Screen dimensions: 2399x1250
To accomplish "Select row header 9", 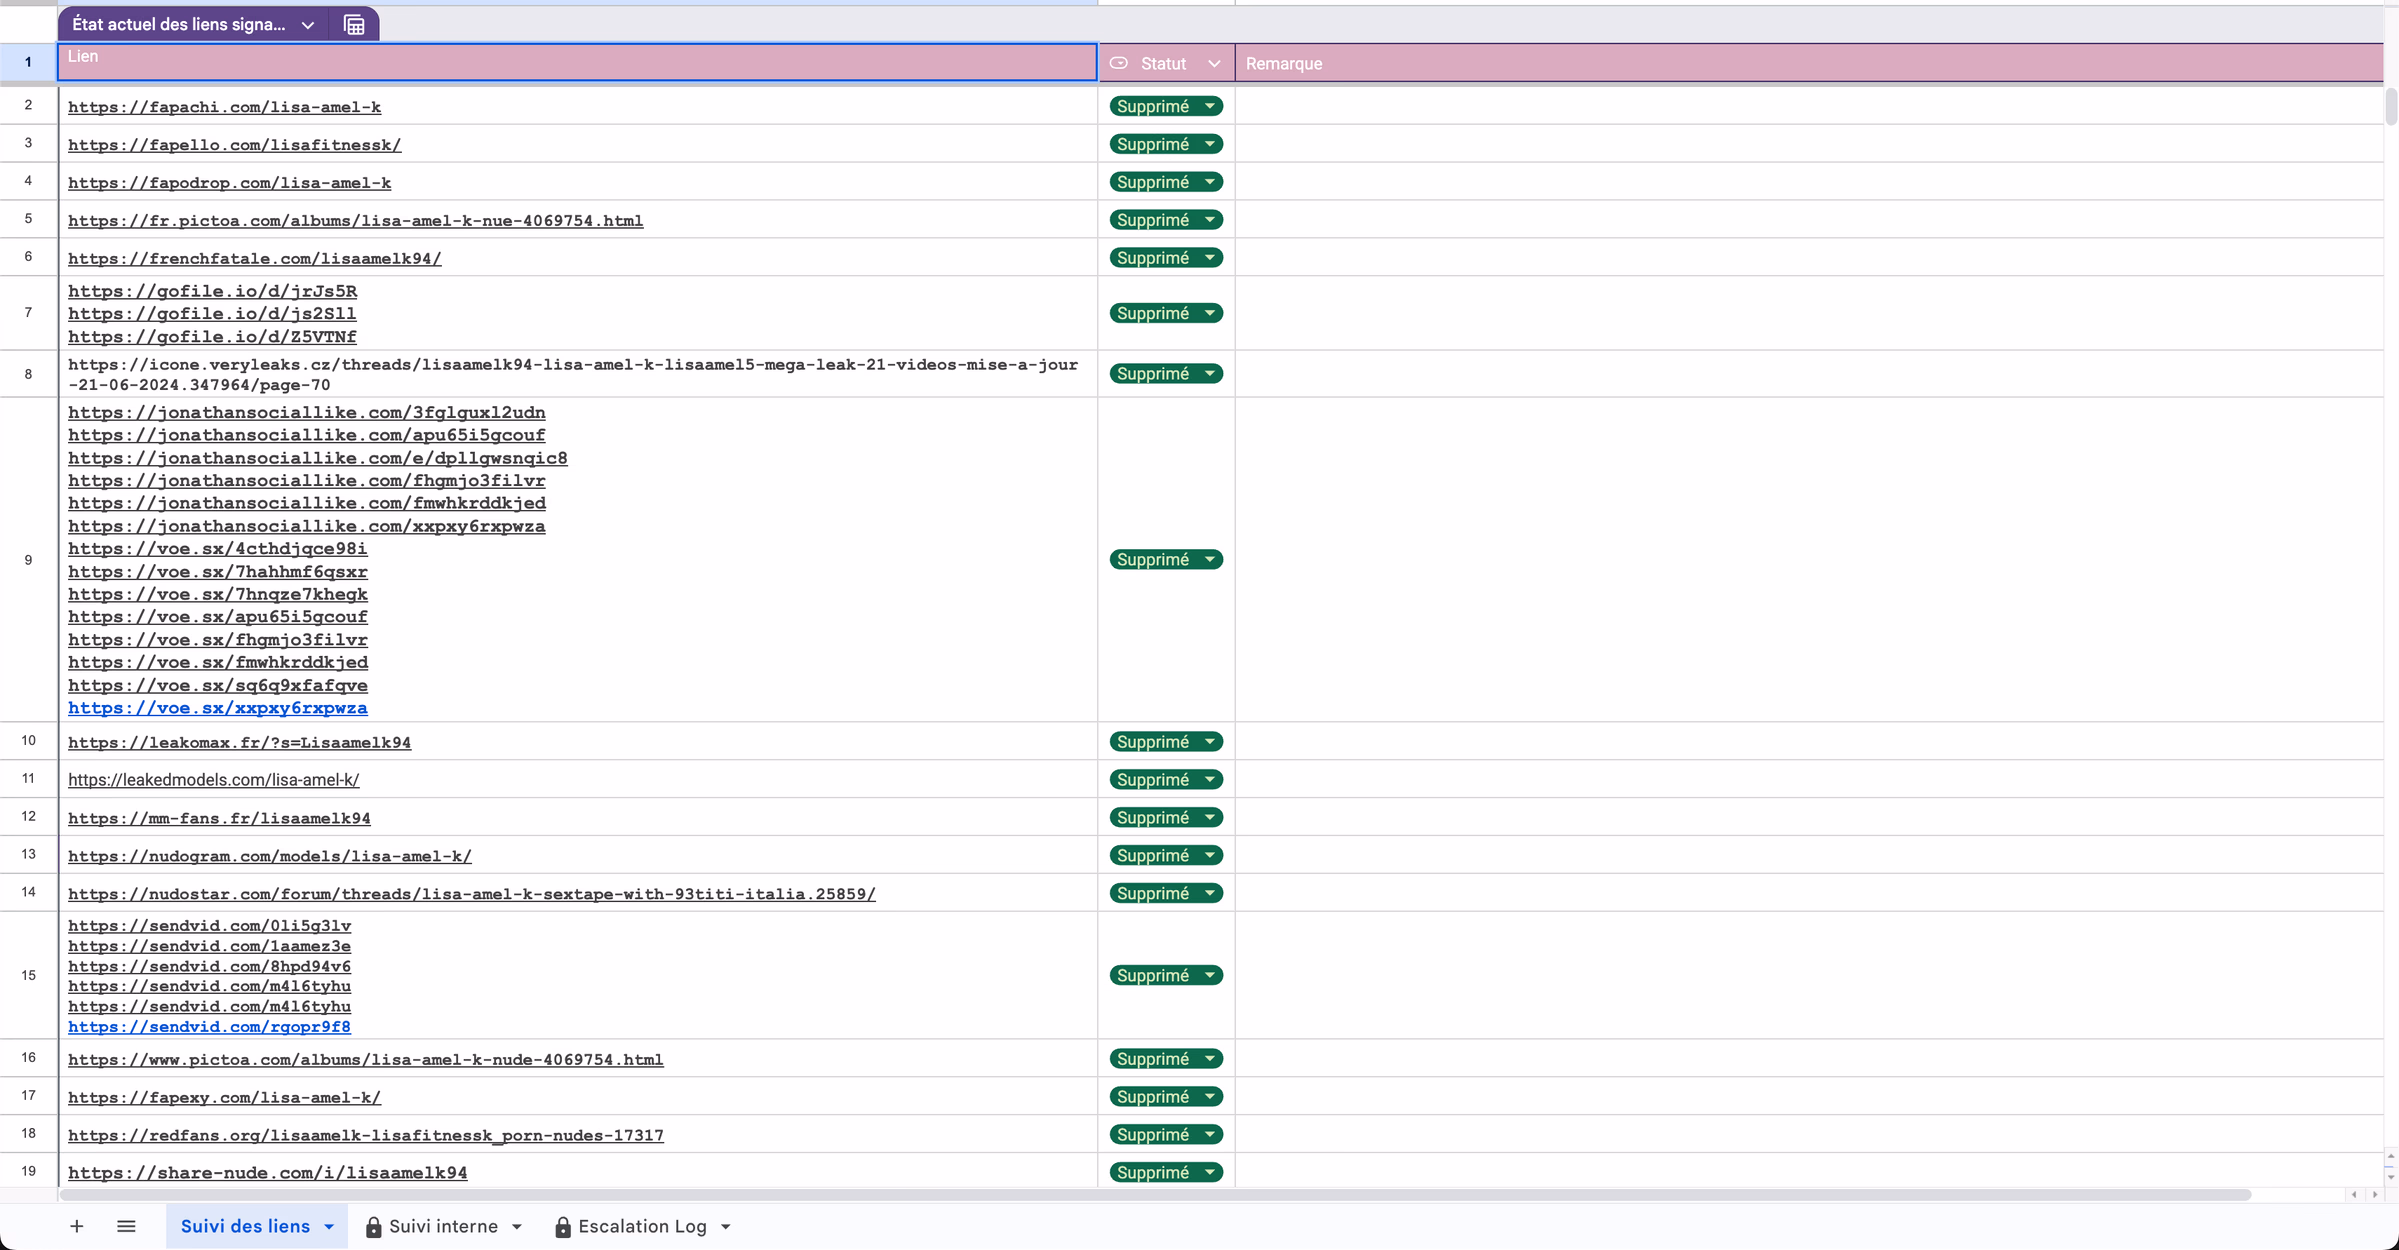I will [28, 560].
